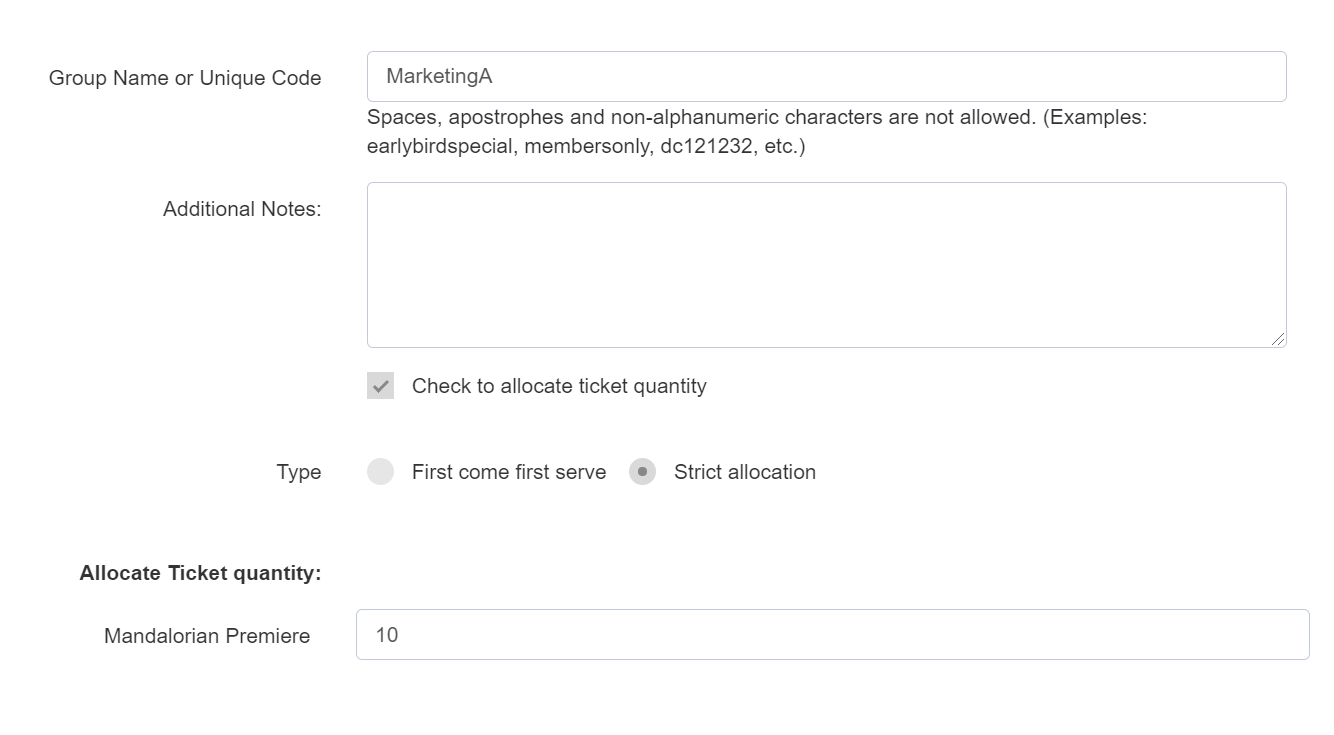Click the Additional Notes label
This screenshot has height=735, width=1334.
(242, 209)
